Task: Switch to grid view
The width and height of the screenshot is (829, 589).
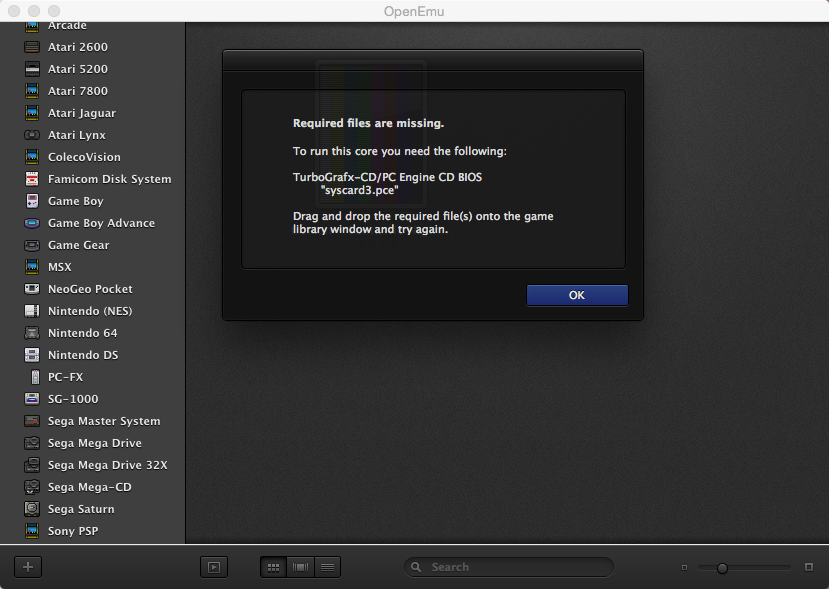Action: pyautogui.click(x=273, y=567)
